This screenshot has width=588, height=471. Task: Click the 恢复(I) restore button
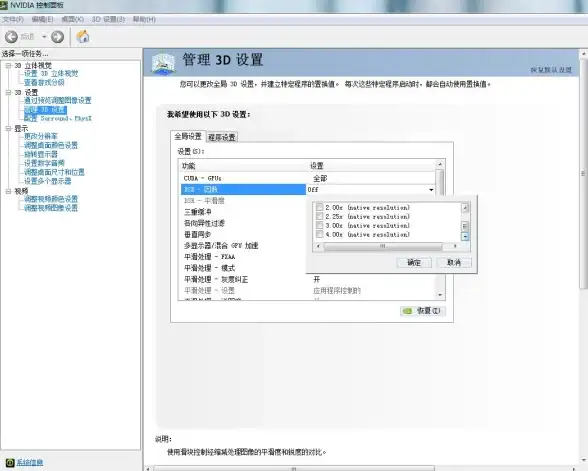pyautogui.click(x=423, y=310)
